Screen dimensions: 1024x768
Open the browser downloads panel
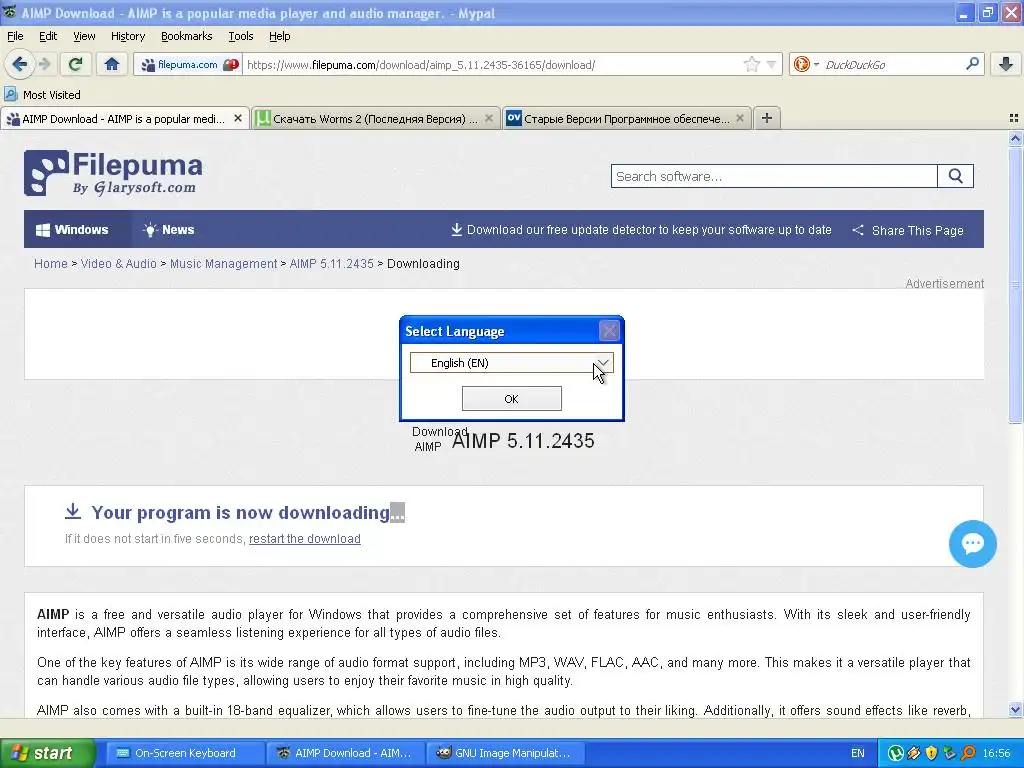1006,64
